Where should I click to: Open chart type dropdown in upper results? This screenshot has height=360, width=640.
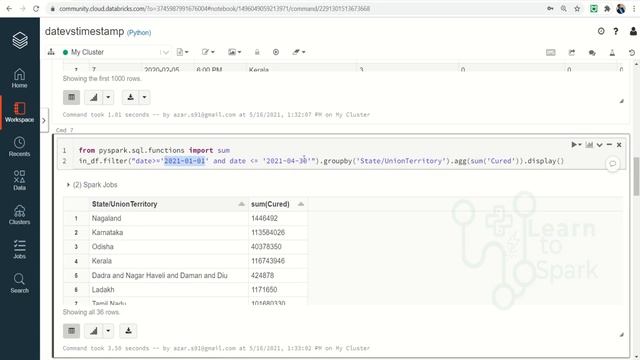108,97
